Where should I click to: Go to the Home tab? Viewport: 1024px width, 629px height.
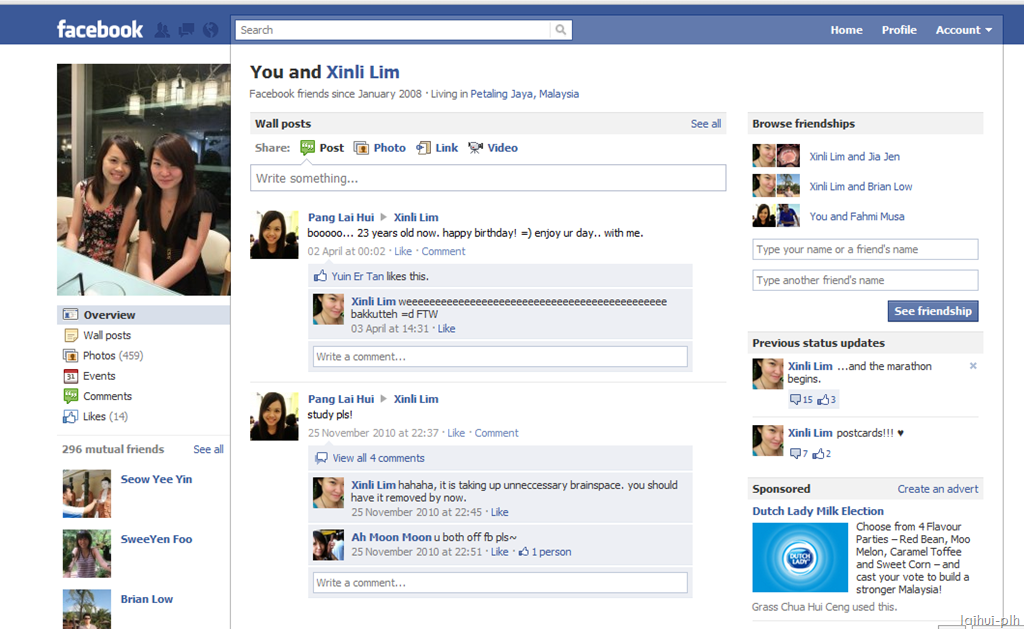click(846, 30)
